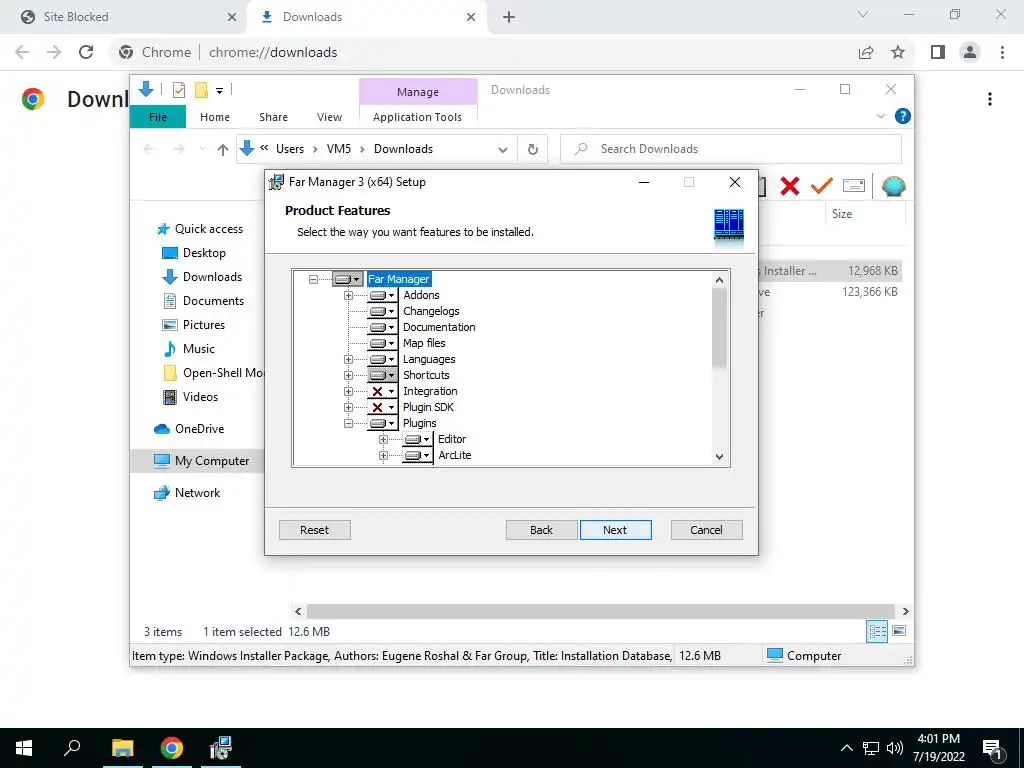Click the Manage contextual tab

[418, 92]
